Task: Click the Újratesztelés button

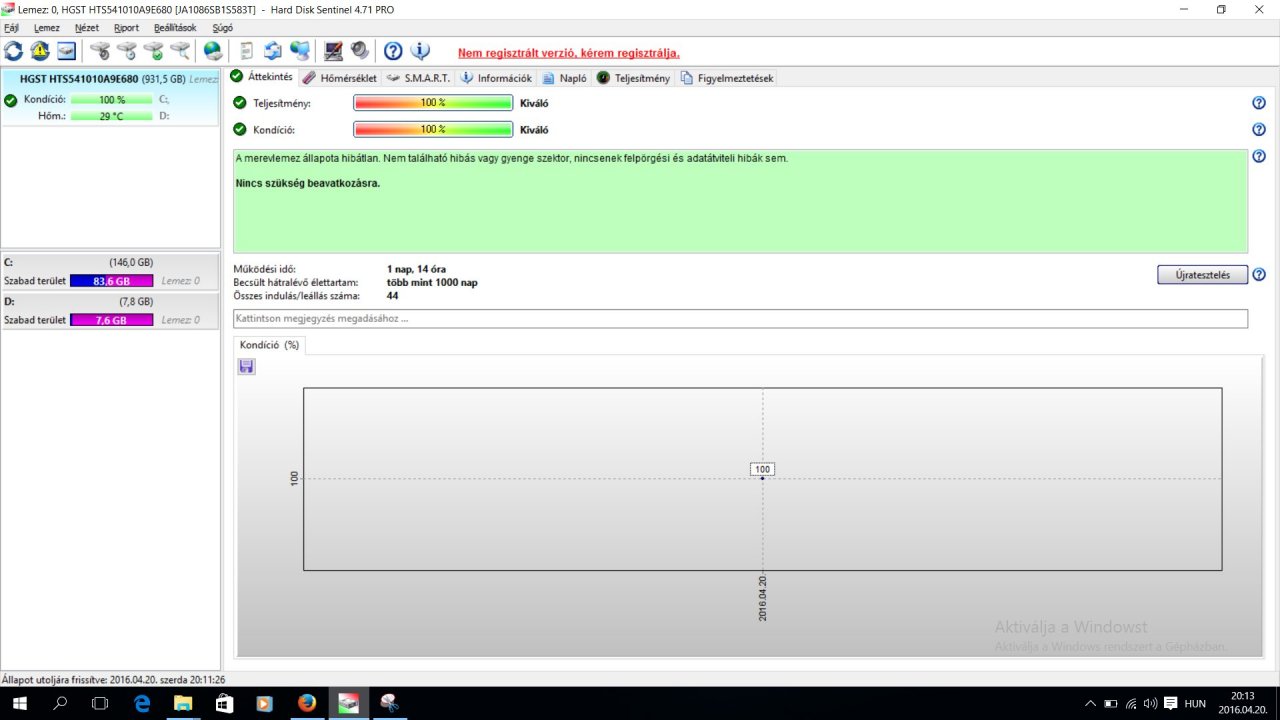Action: tap(1202, 275)
